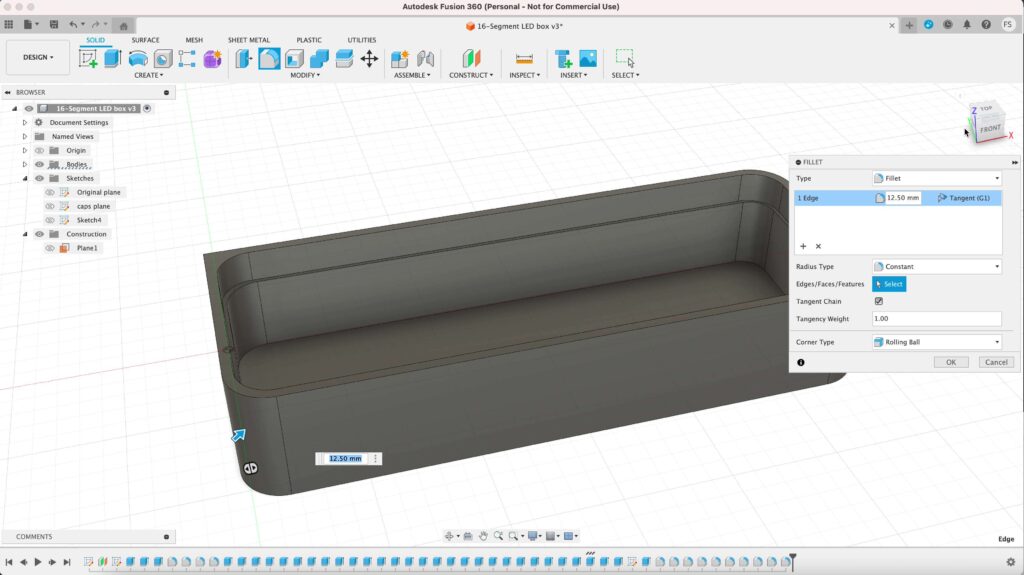Viewport: 1024px width, 575px height.
Task: Hide the Bodies folder with eye icon
Action: [40, 164]
